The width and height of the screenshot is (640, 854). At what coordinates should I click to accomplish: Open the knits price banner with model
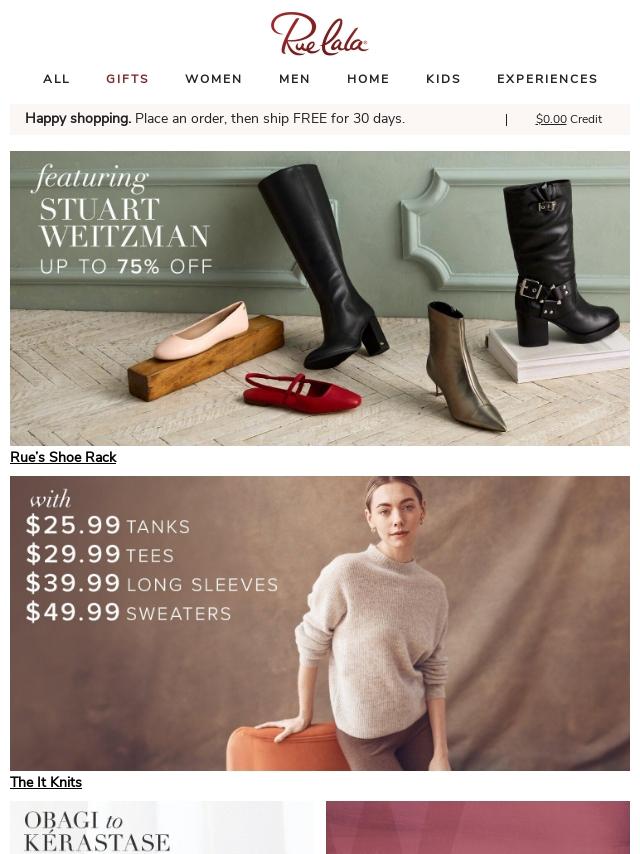320,623
